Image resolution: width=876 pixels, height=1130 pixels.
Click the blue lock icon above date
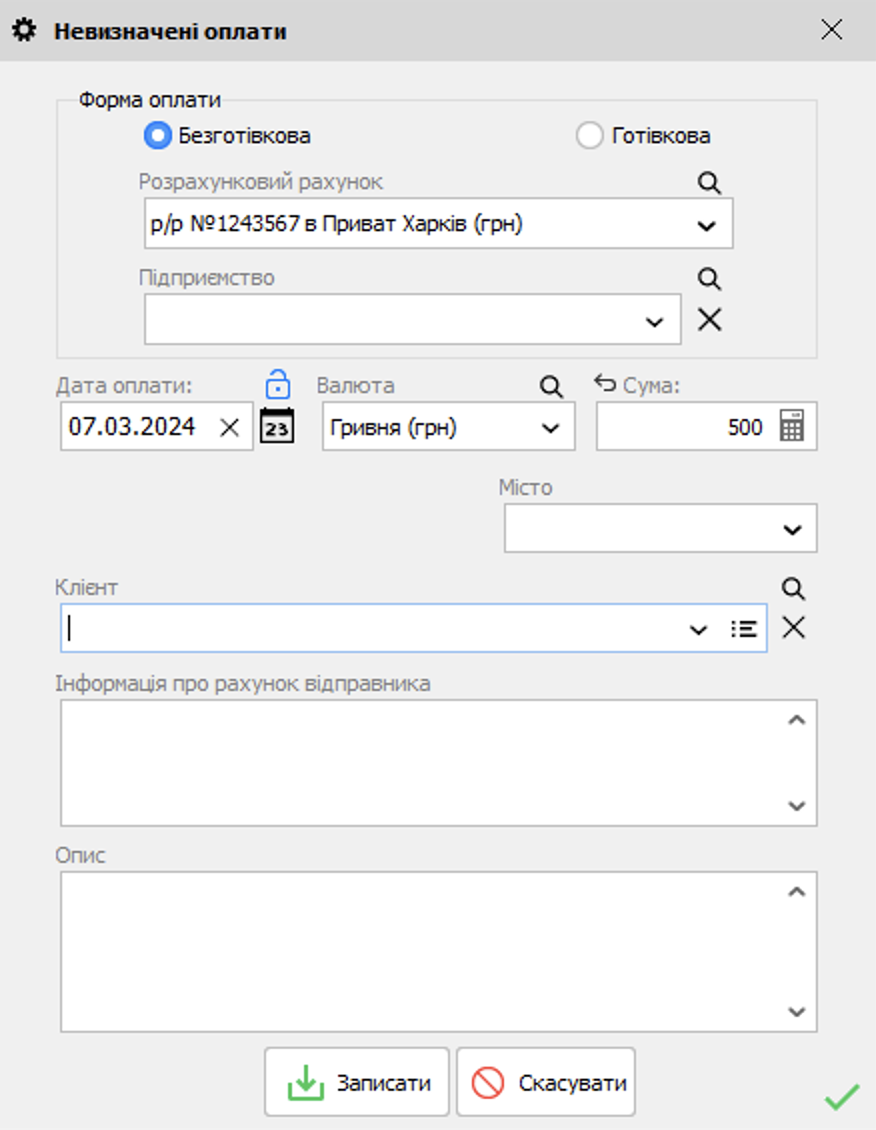coord(277,384)
